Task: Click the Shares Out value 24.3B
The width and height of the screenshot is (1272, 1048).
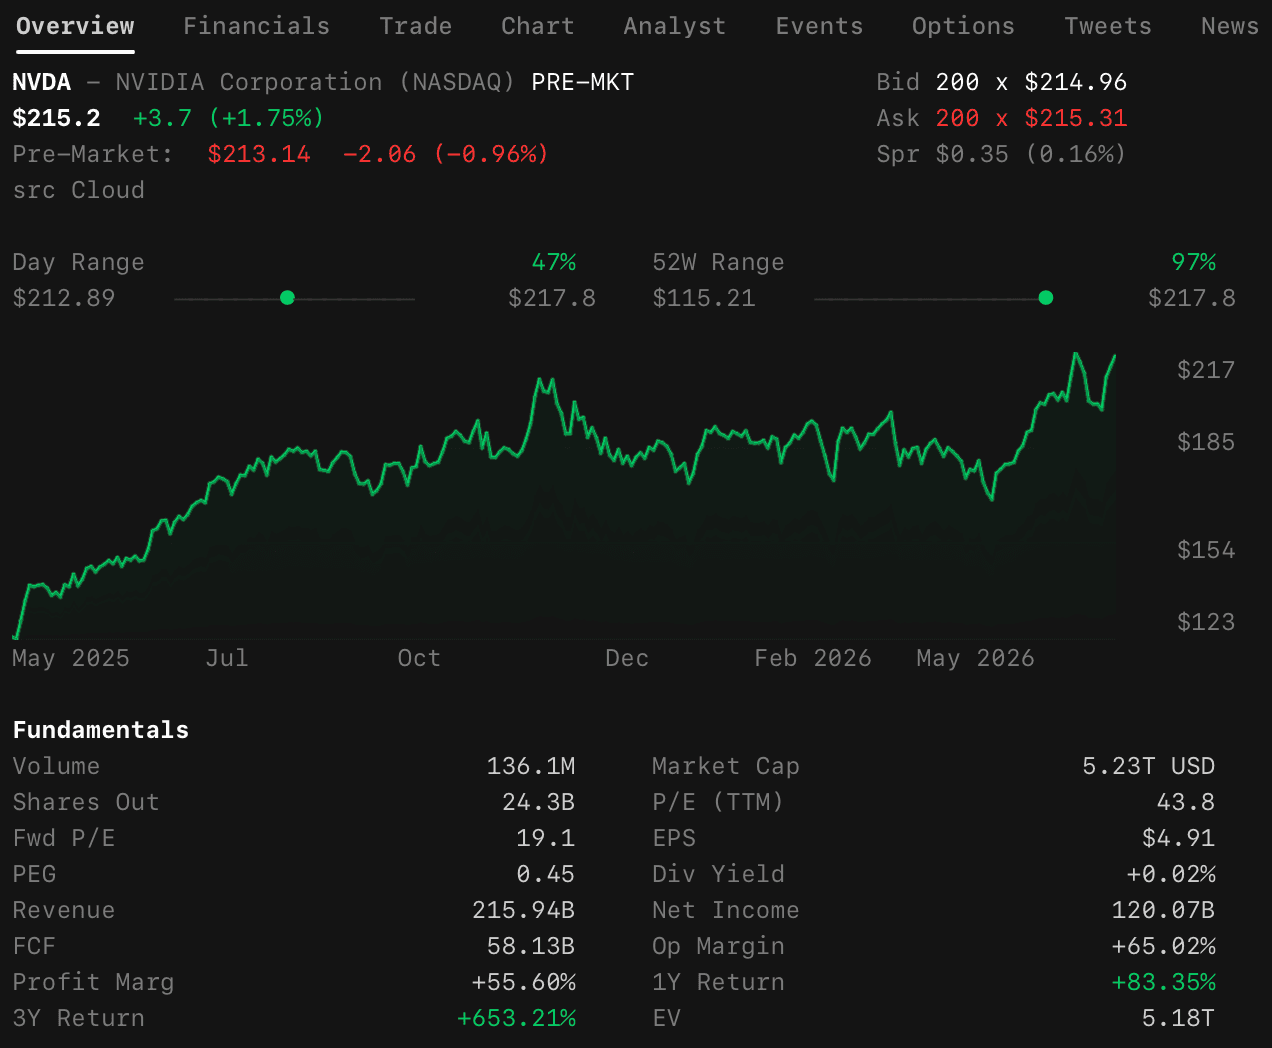Action: [539, 802]
